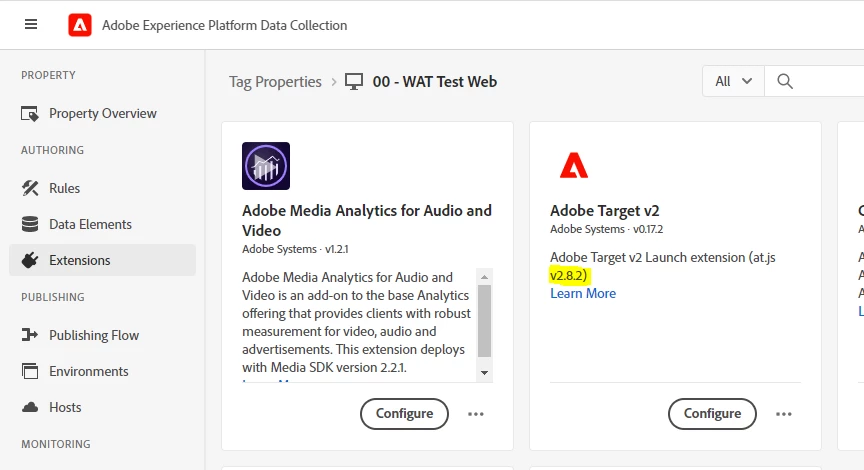Click the Extensions plug icon
This screenshot has height=470, width=864.
[30, 260]
